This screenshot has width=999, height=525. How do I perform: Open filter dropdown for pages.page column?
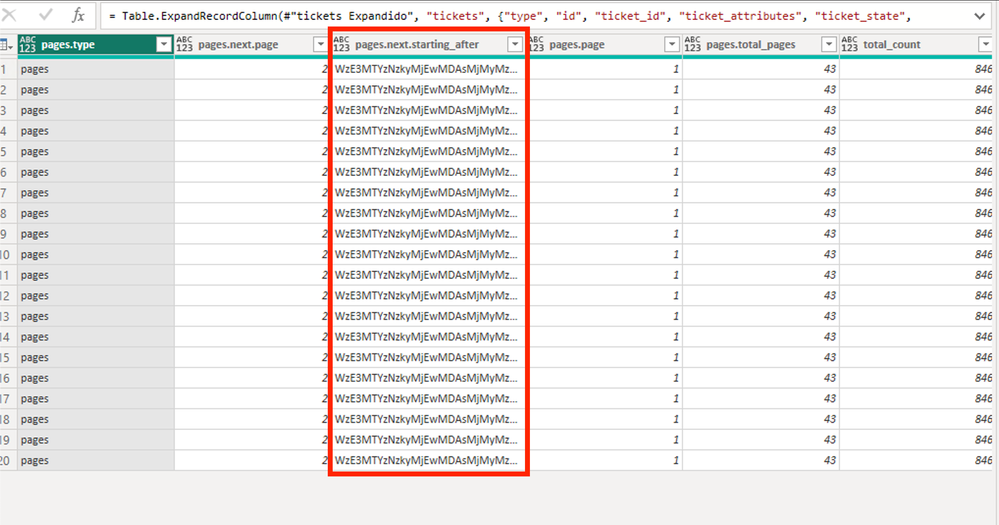click(x=672, y=45)
